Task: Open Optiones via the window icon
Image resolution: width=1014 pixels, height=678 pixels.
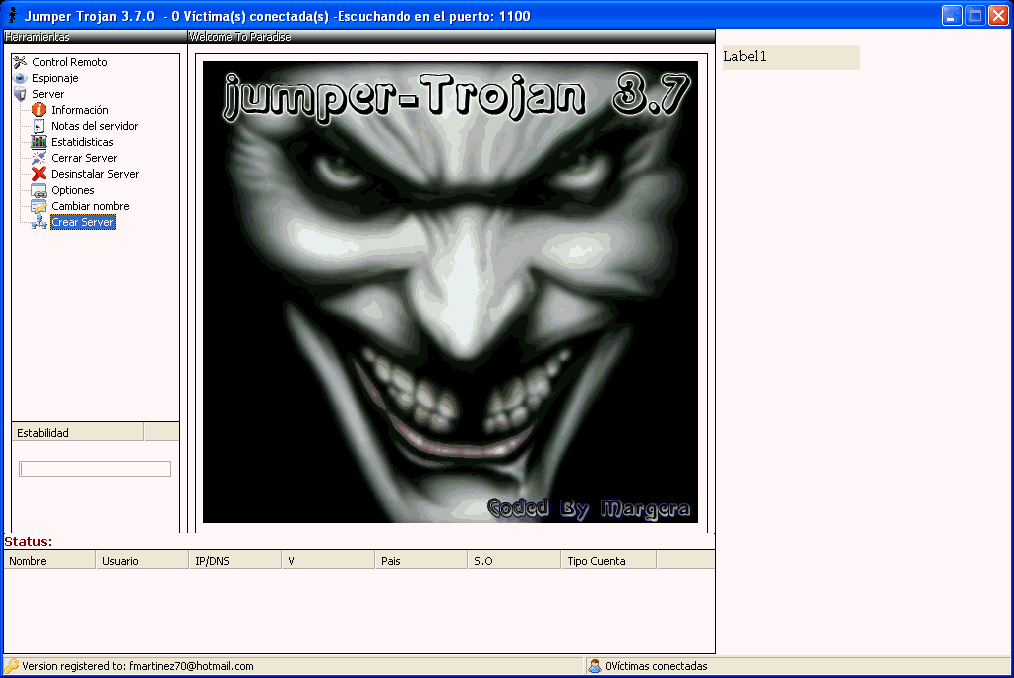Action: pos(37,190)
